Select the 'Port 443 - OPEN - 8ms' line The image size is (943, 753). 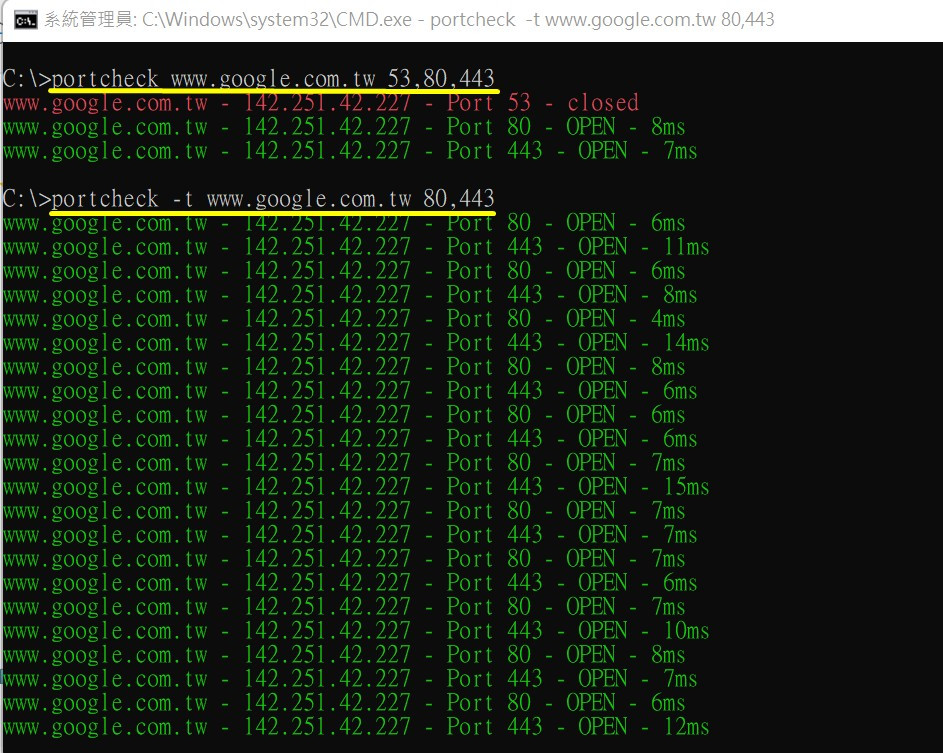350,295
